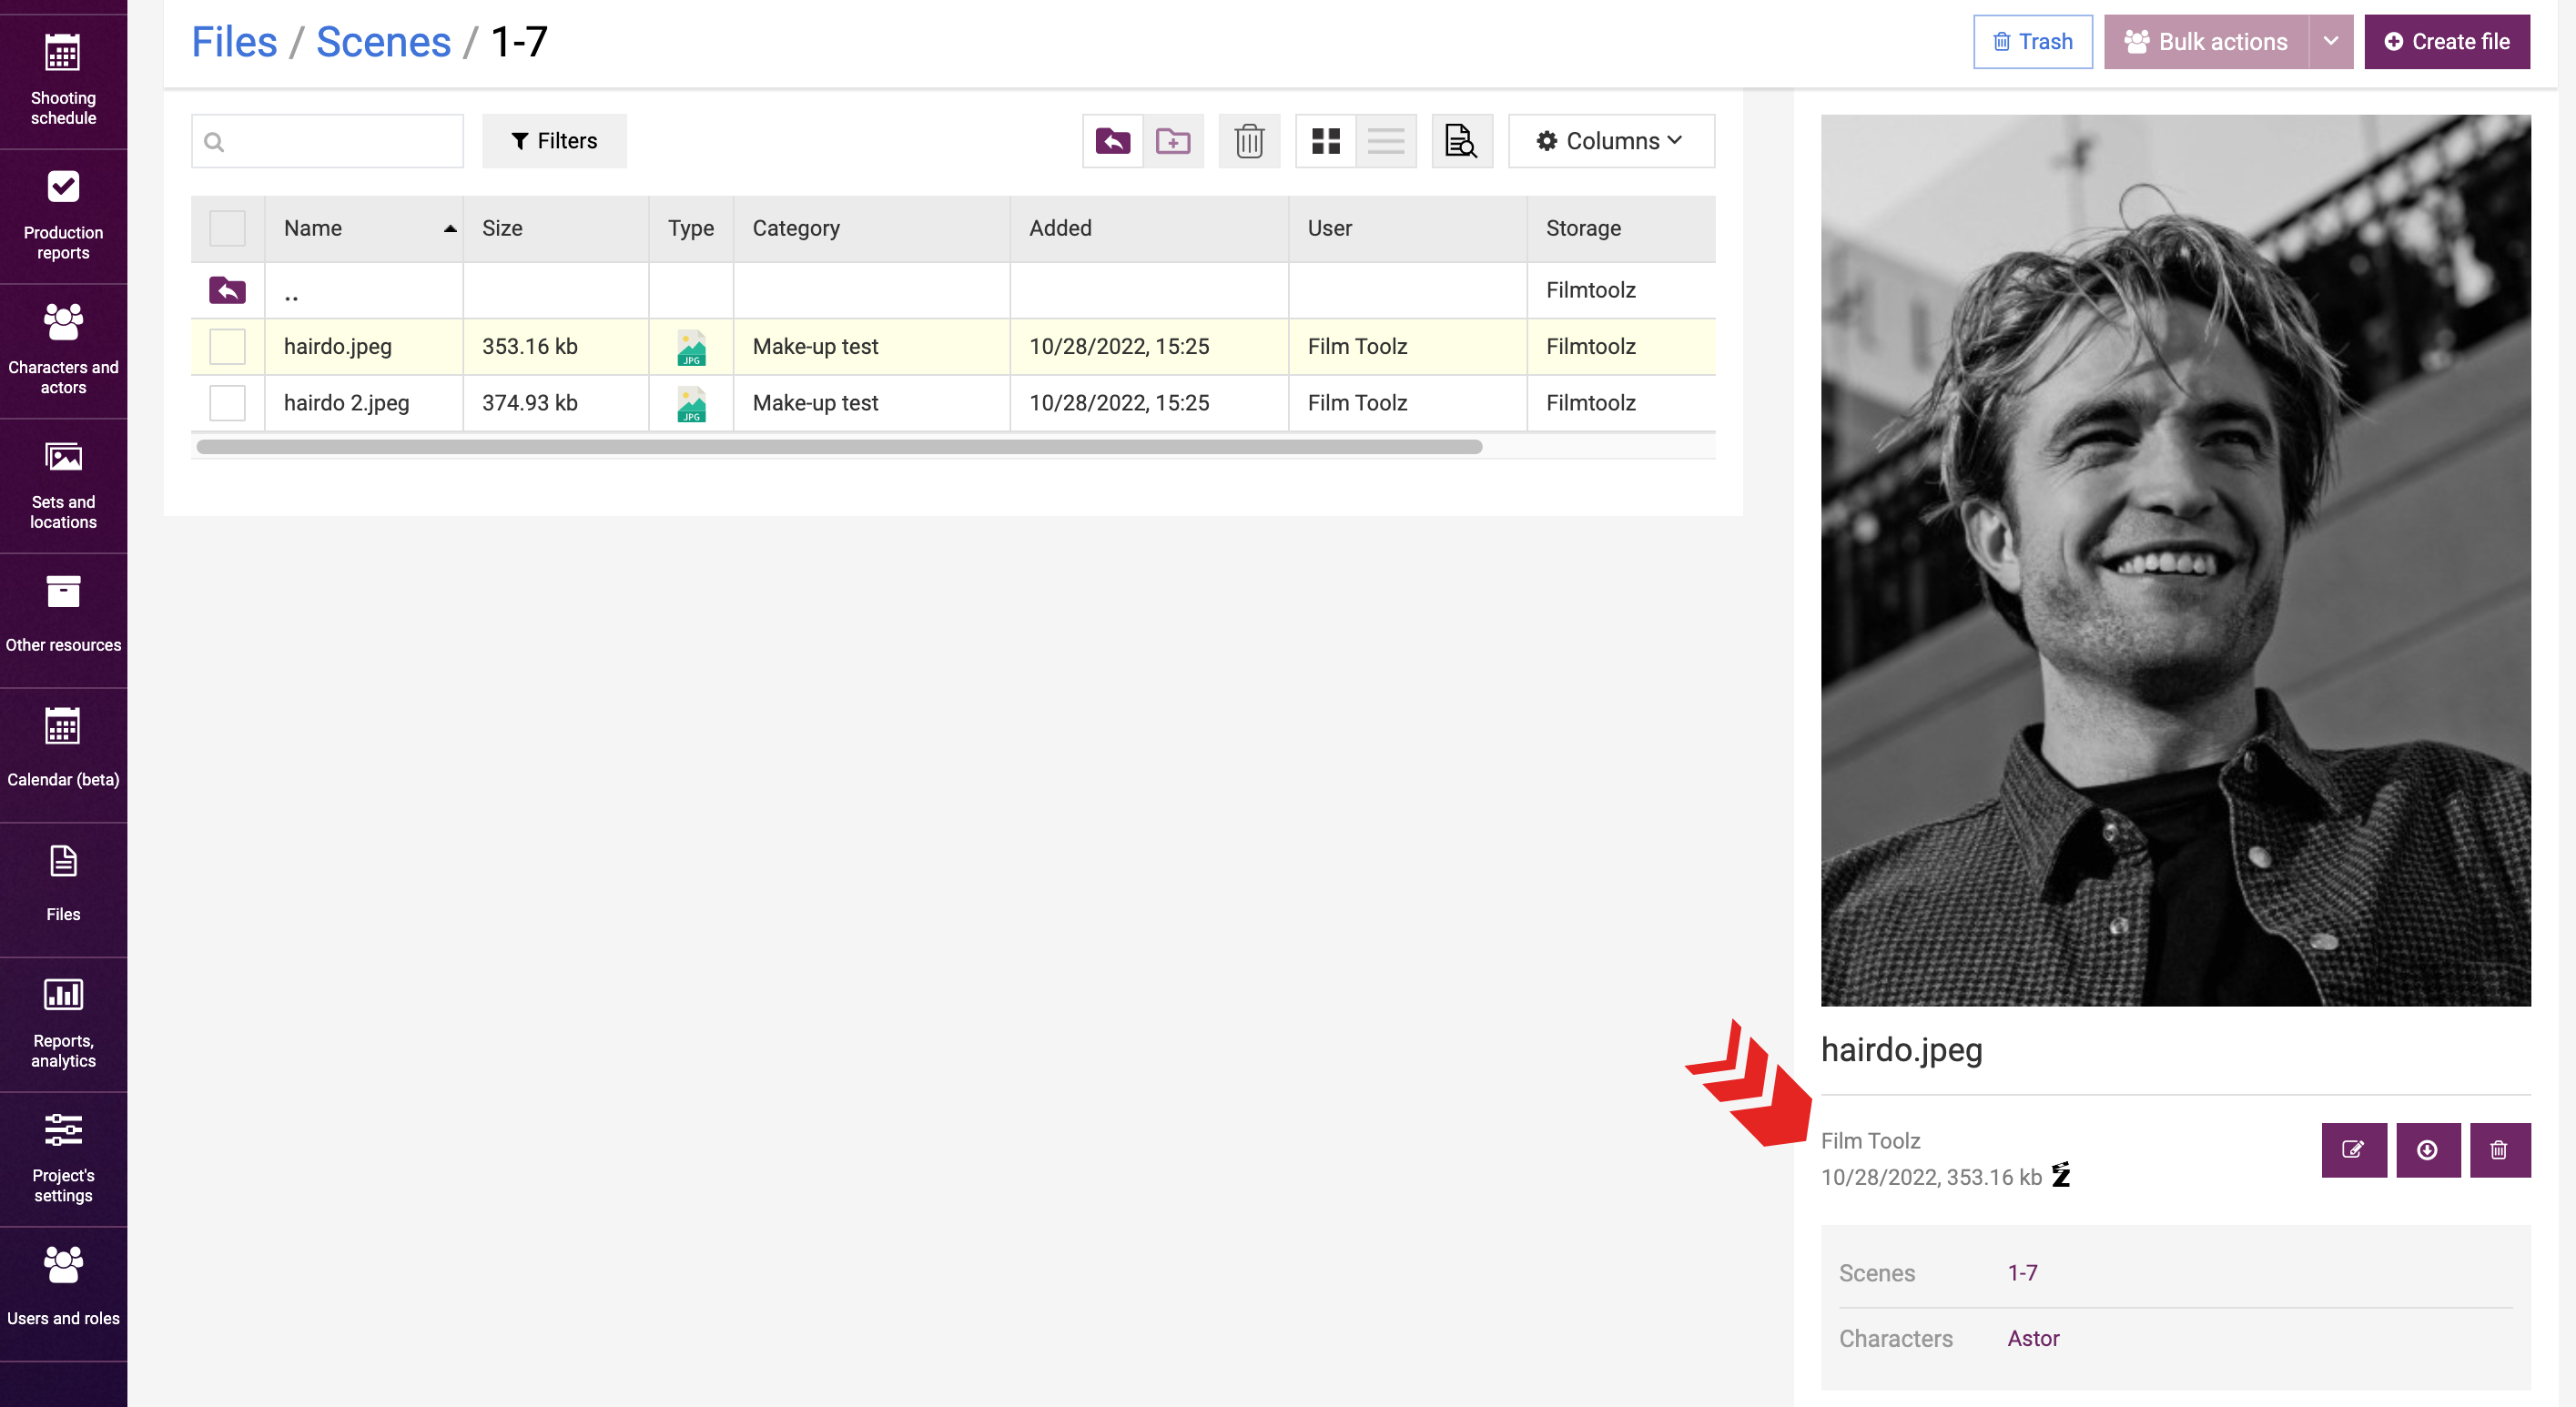
Task: Switch to grid view
Action: (x=1326, y=141)
